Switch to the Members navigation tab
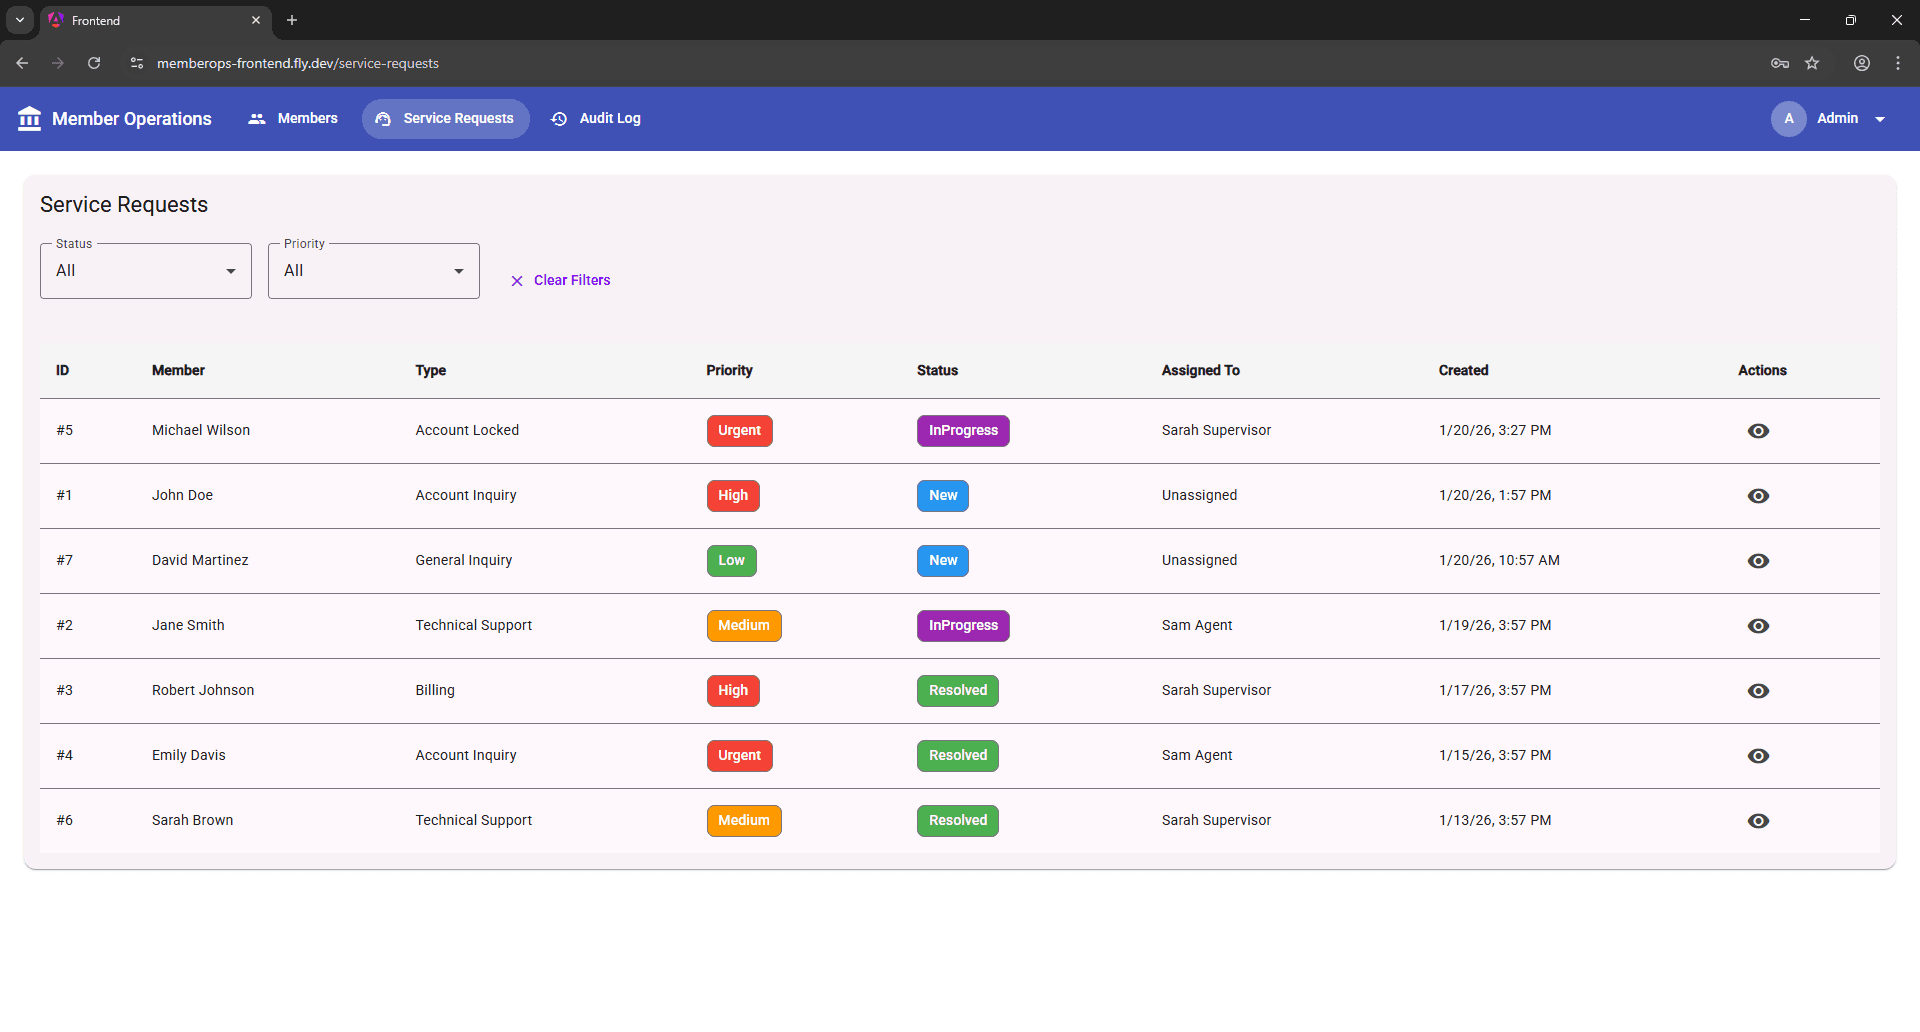 (307, 118)
